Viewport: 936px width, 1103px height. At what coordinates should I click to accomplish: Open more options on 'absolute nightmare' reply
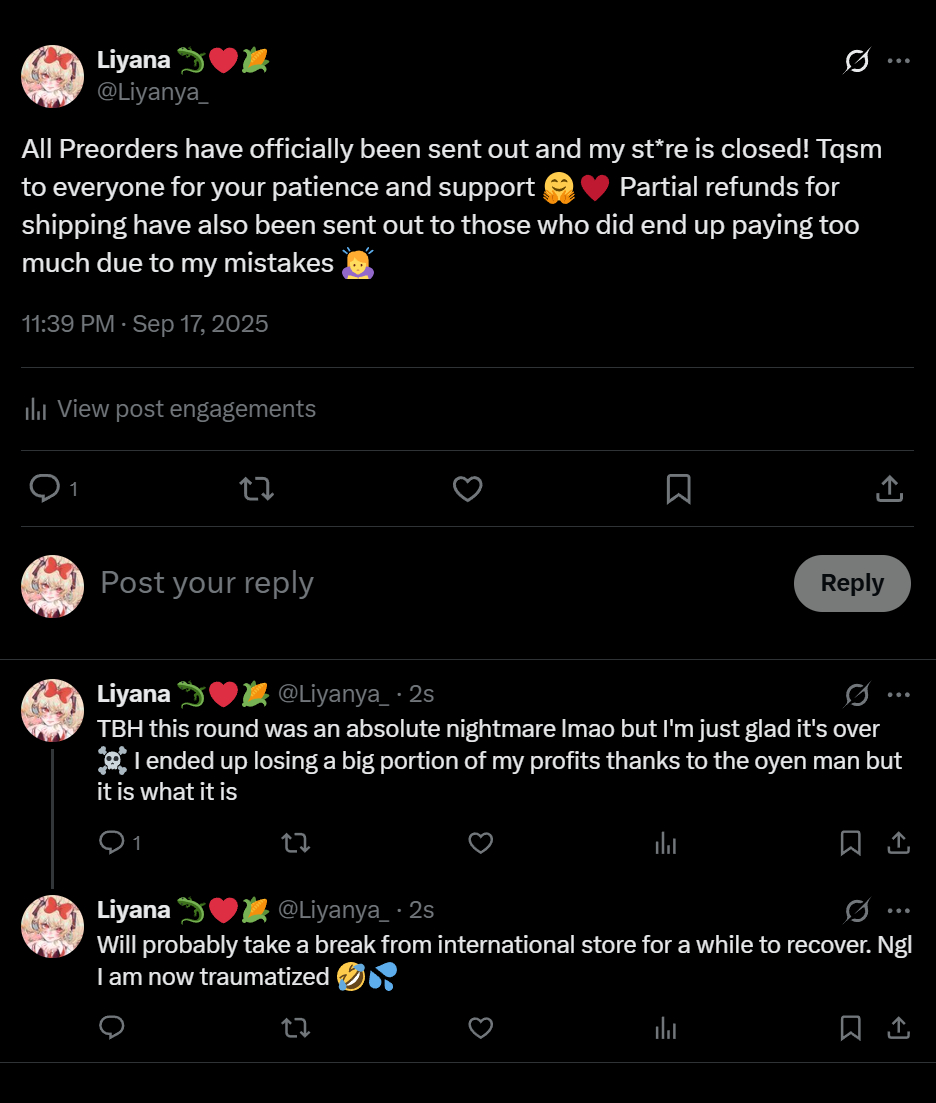pos(899,695)
